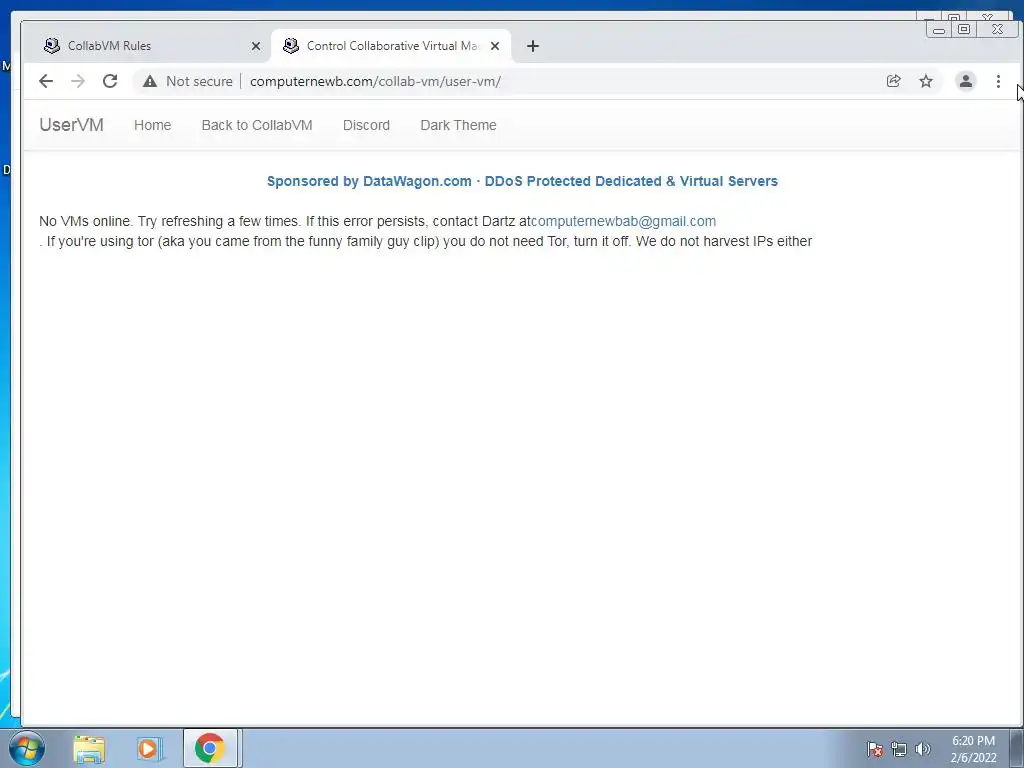Minimize the Chrome window

click(x=938, y=29)
